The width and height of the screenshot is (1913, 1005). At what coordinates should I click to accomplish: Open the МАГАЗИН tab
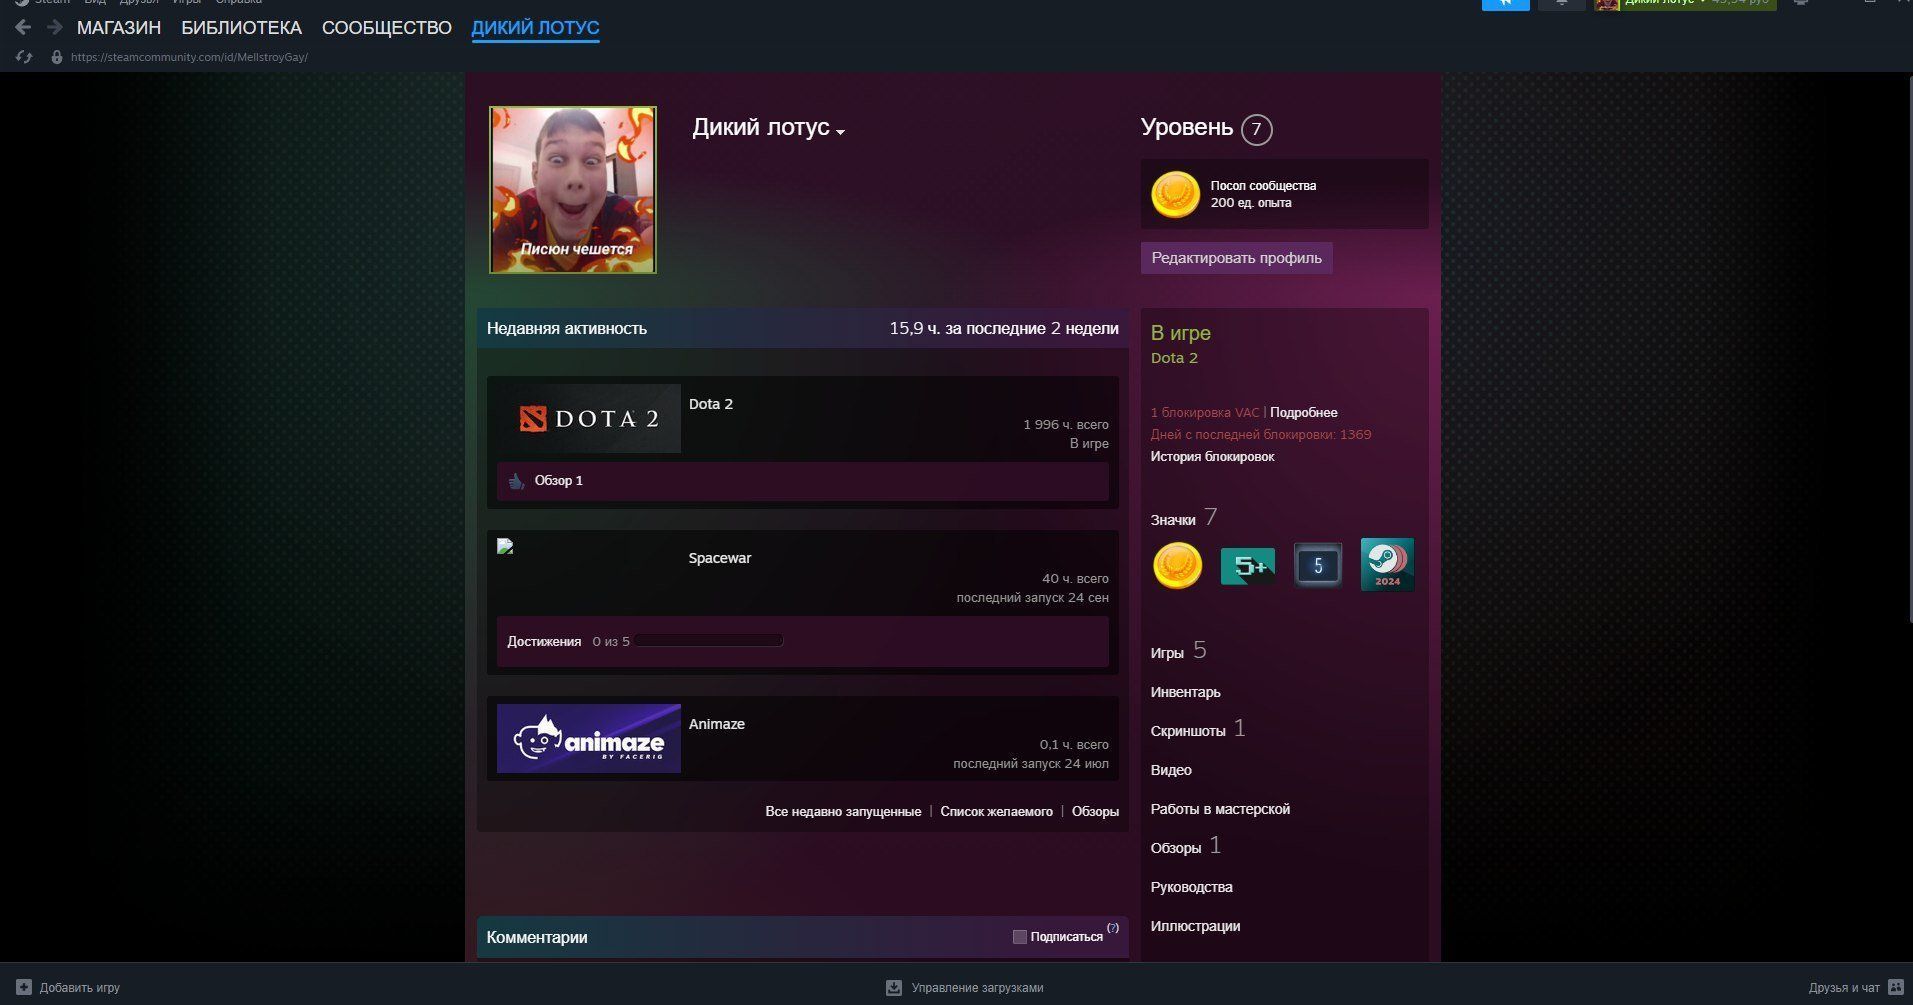tap(119, 28)
